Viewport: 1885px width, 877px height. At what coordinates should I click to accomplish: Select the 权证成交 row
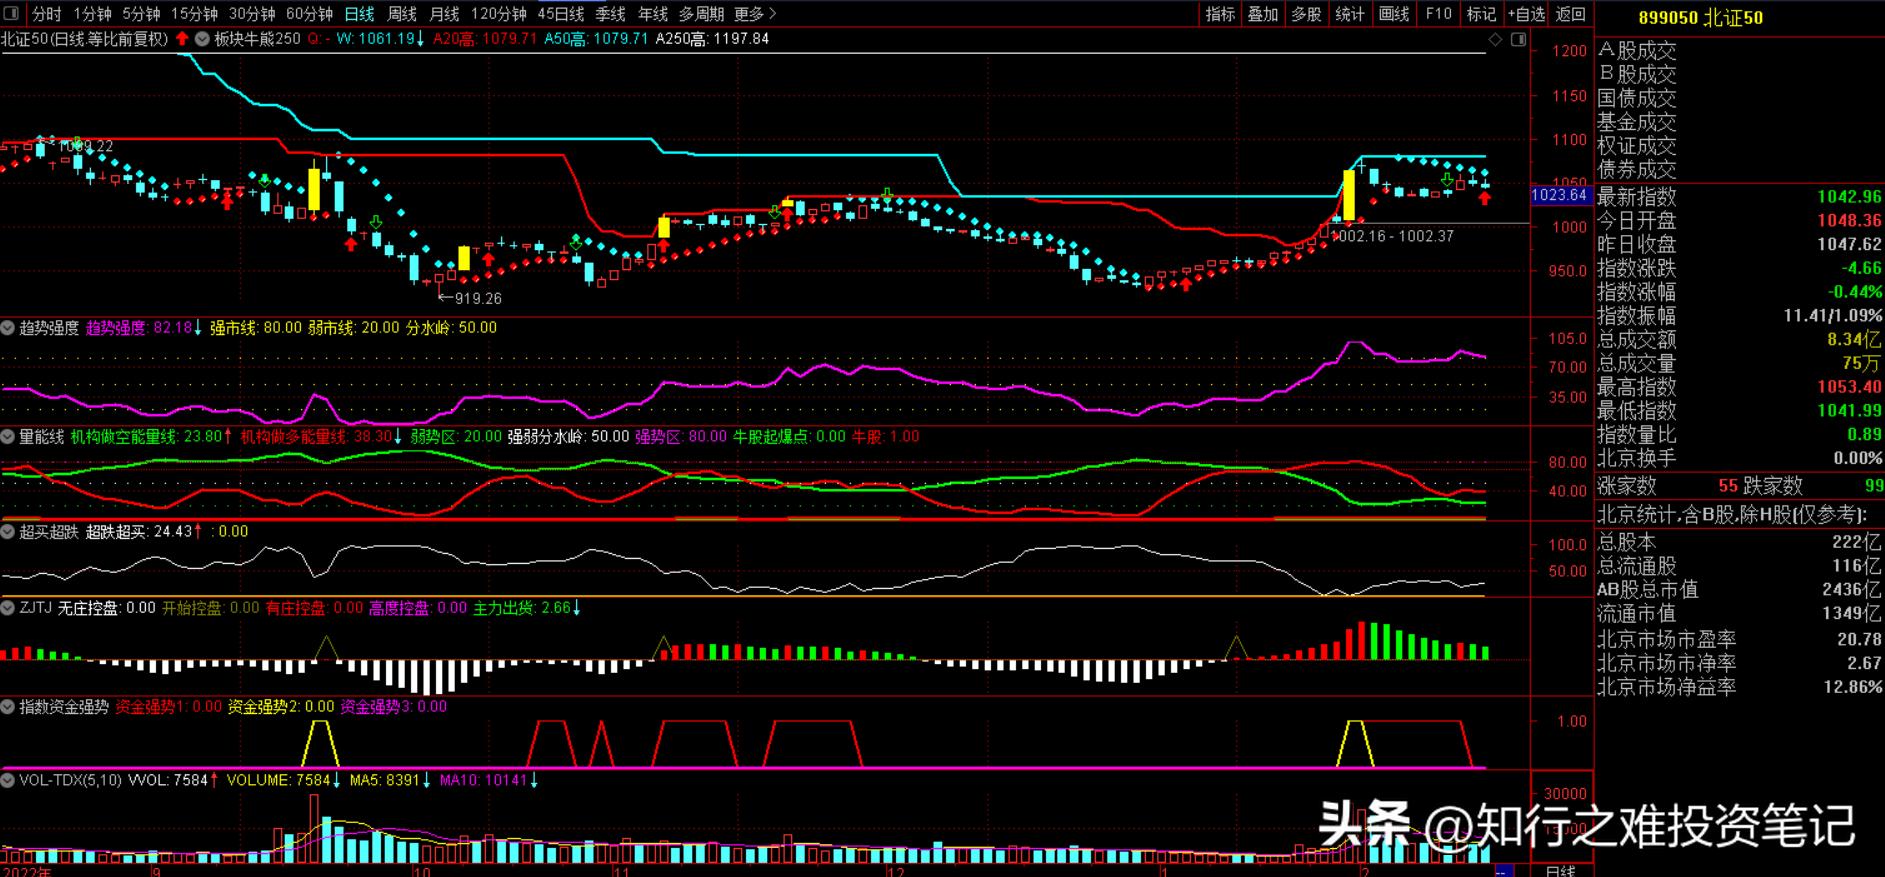(1637, 146)
